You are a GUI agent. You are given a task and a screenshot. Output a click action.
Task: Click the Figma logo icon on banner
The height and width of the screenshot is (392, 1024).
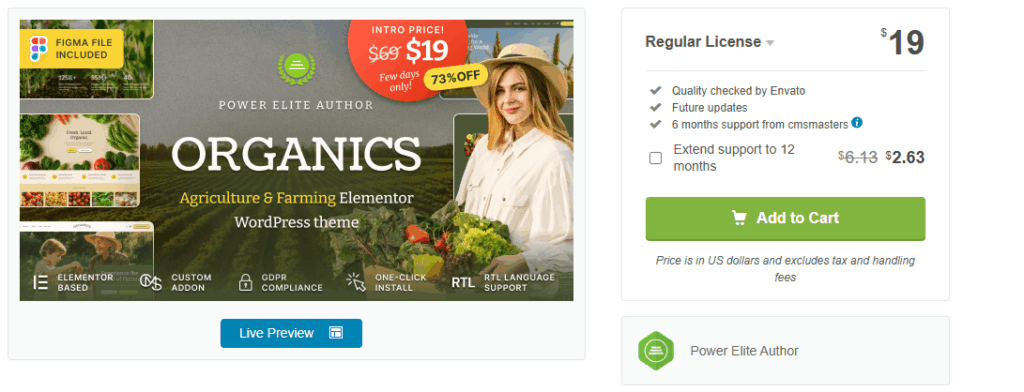[39, 48]
